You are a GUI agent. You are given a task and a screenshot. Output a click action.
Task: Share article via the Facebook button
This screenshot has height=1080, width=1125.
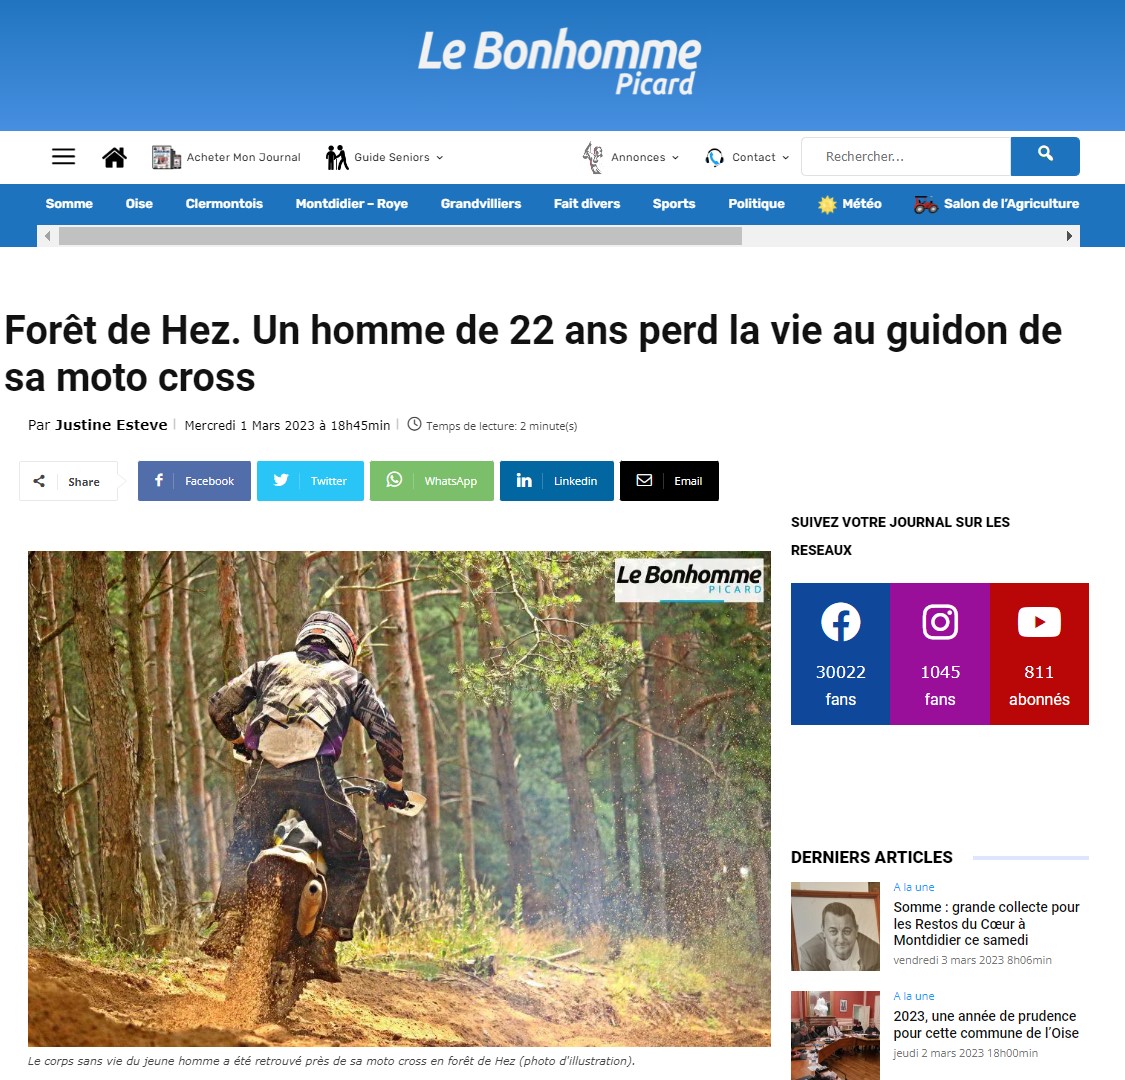(x=194, y=481)
